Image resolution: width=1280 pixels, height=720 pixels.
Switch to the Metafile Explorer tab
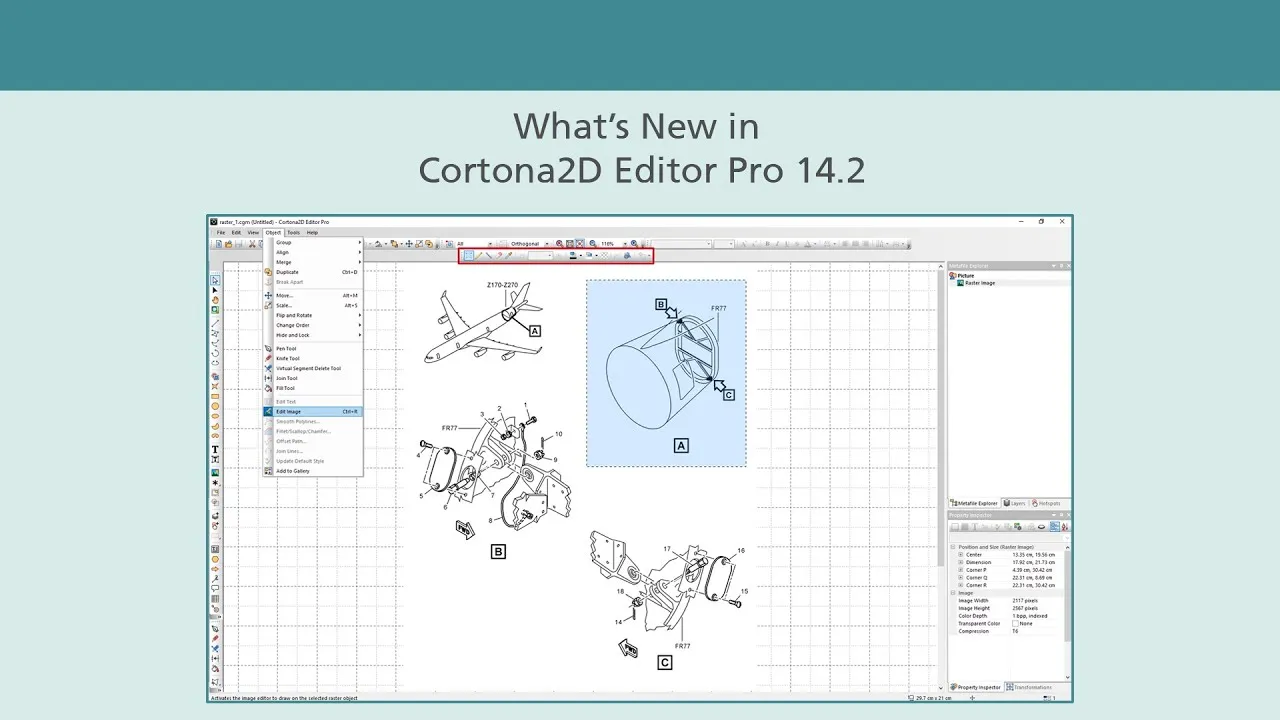coord(974,503)
